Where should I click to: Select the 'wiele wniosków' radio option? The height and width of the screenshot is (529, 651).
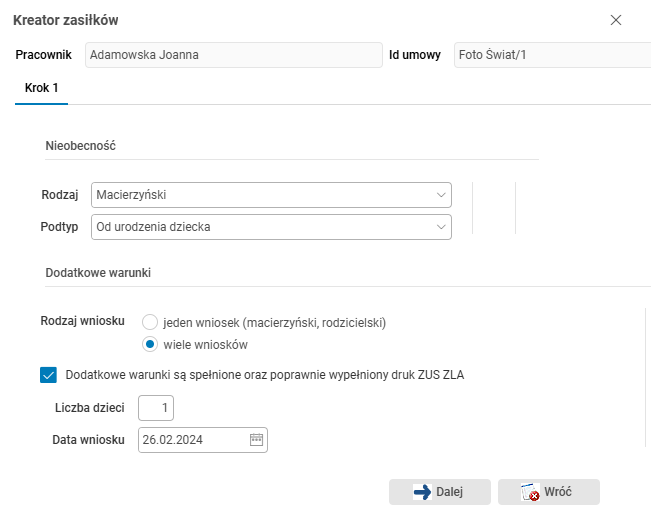[150, 345]
